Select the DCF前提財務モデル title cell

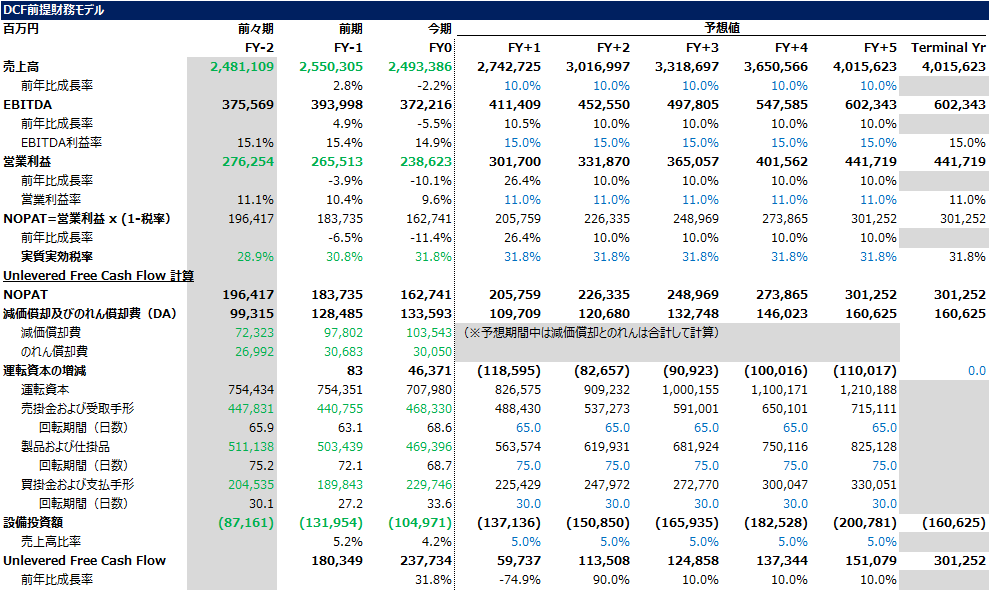tap(54, 10)
